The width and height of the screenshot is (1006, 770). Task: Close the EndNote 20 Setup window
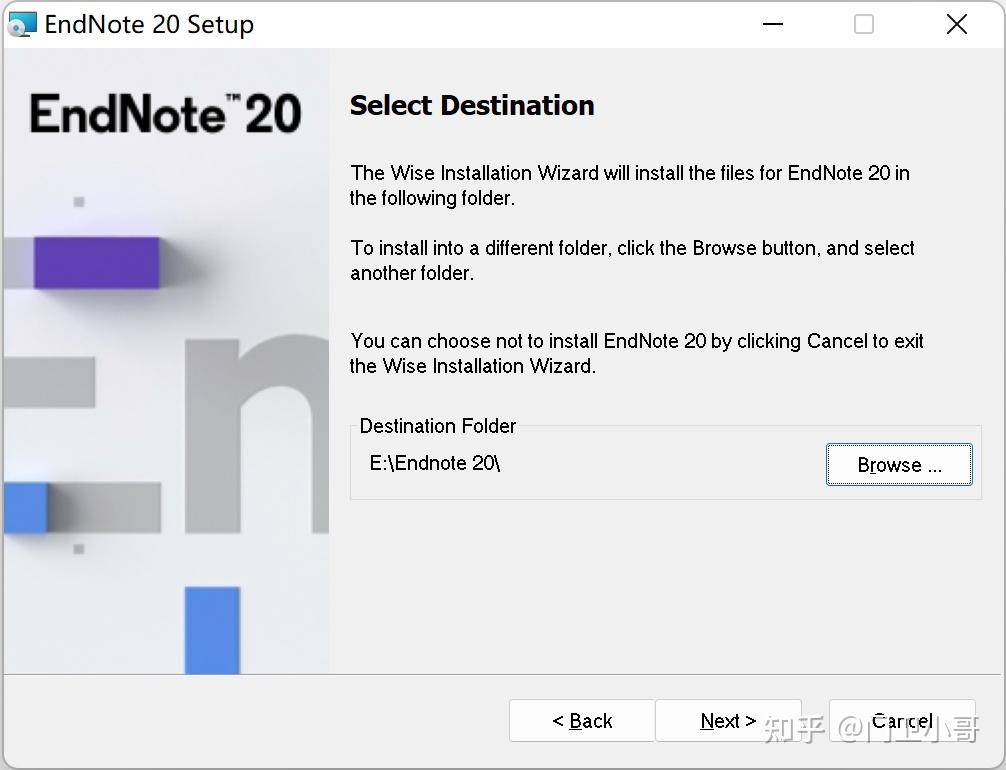[956, 24]
